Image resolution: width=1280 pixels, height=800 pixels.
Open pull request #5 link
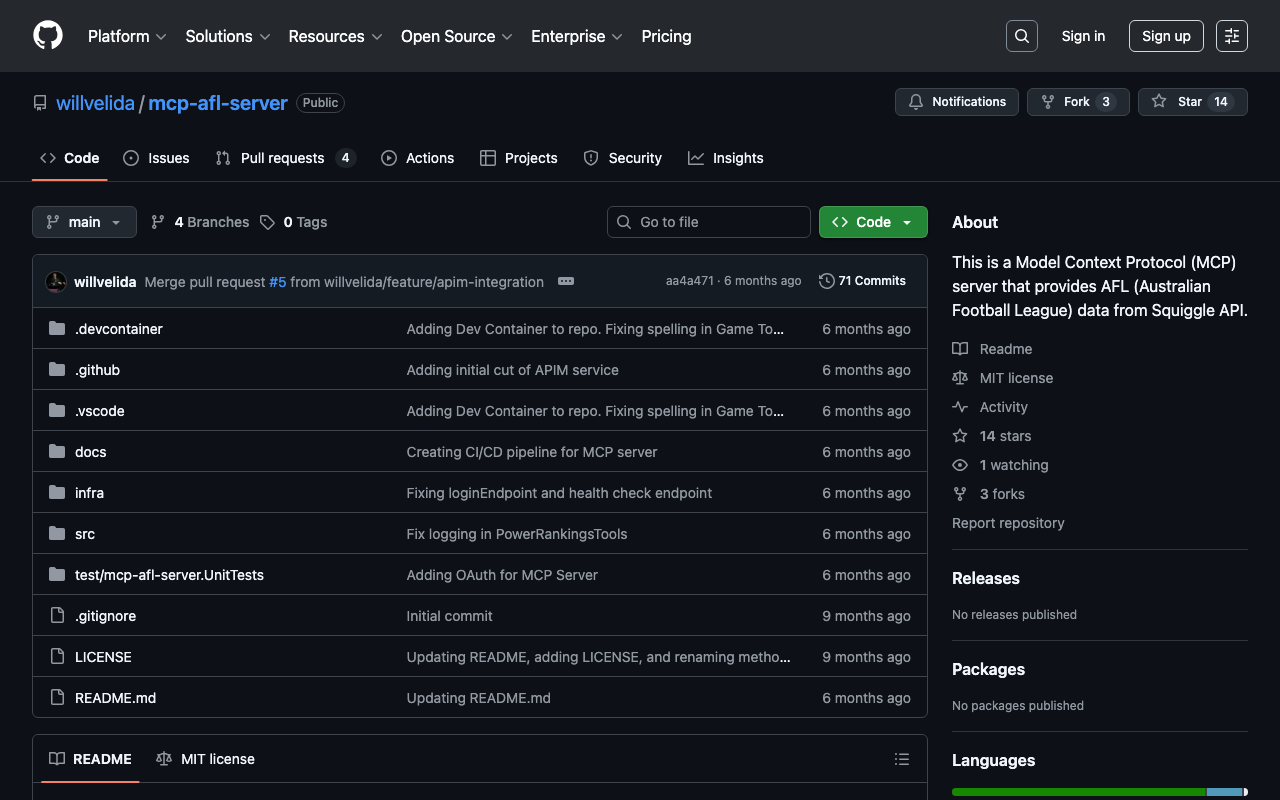pyautogui.click(x=277, y=282)
